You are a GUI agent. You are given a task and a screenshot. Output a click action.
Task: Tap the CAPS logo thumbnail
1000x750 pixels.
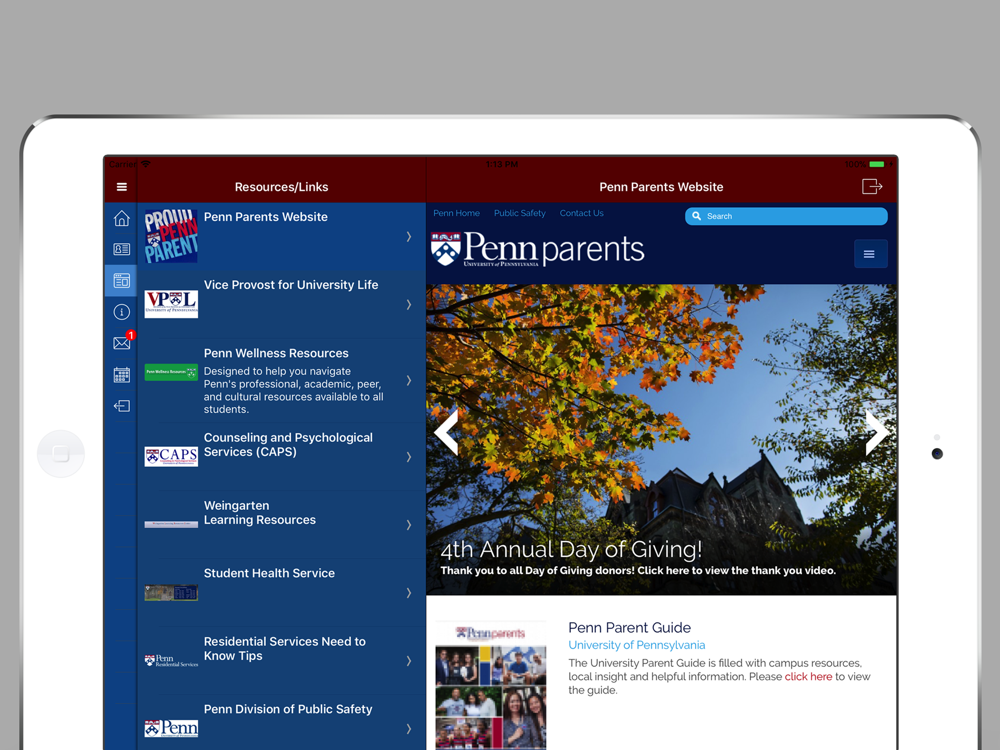pos(171,457)
